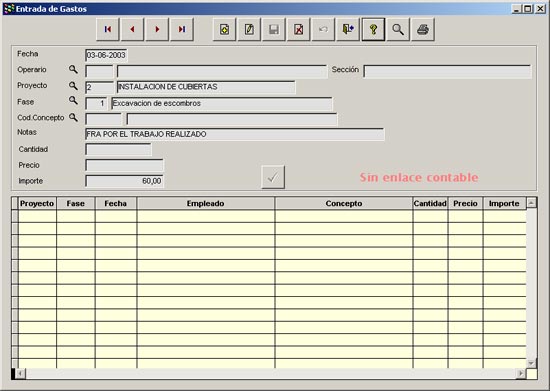Create a new expense record
This screenshot has width=550, height=391.
pyautogui.click(x=224, y=29)
